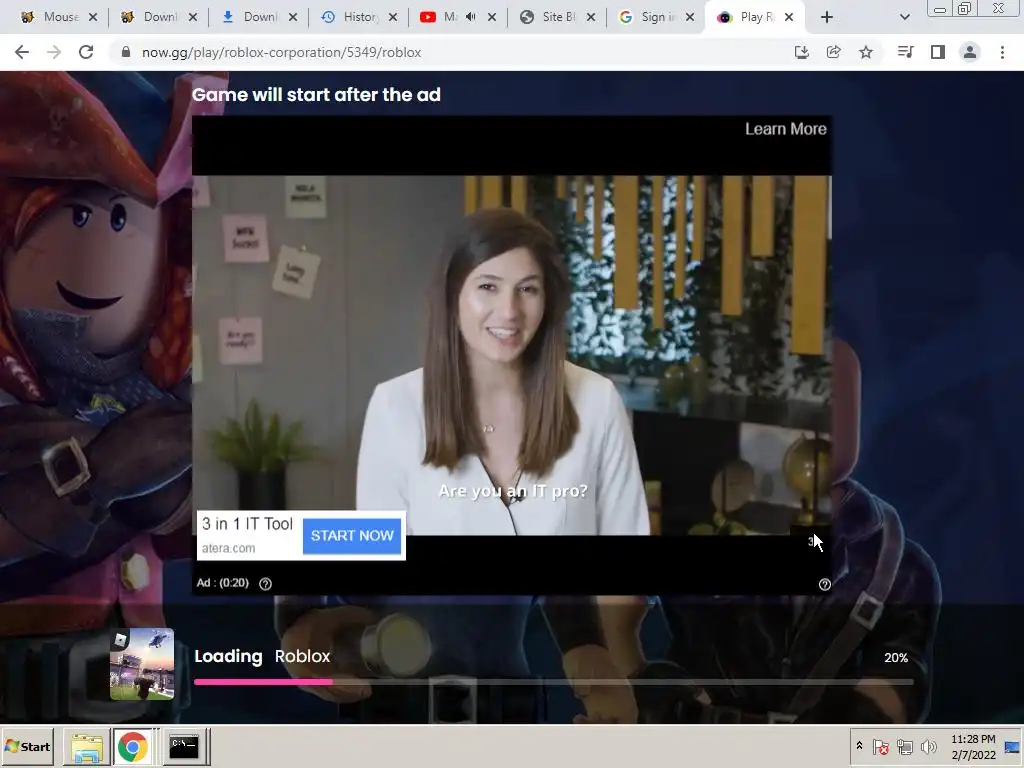Click the show desktop icon in tray
1024x768 pixels.
click(x=1013, y=747)
